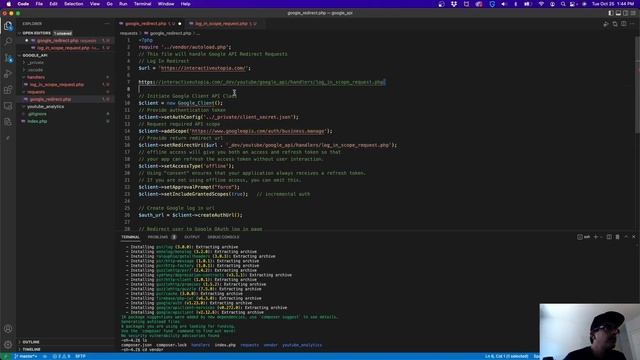Toggle the primary side bar layout icon
The height and width of the screenshot is (360, 640).
point(611,13)
